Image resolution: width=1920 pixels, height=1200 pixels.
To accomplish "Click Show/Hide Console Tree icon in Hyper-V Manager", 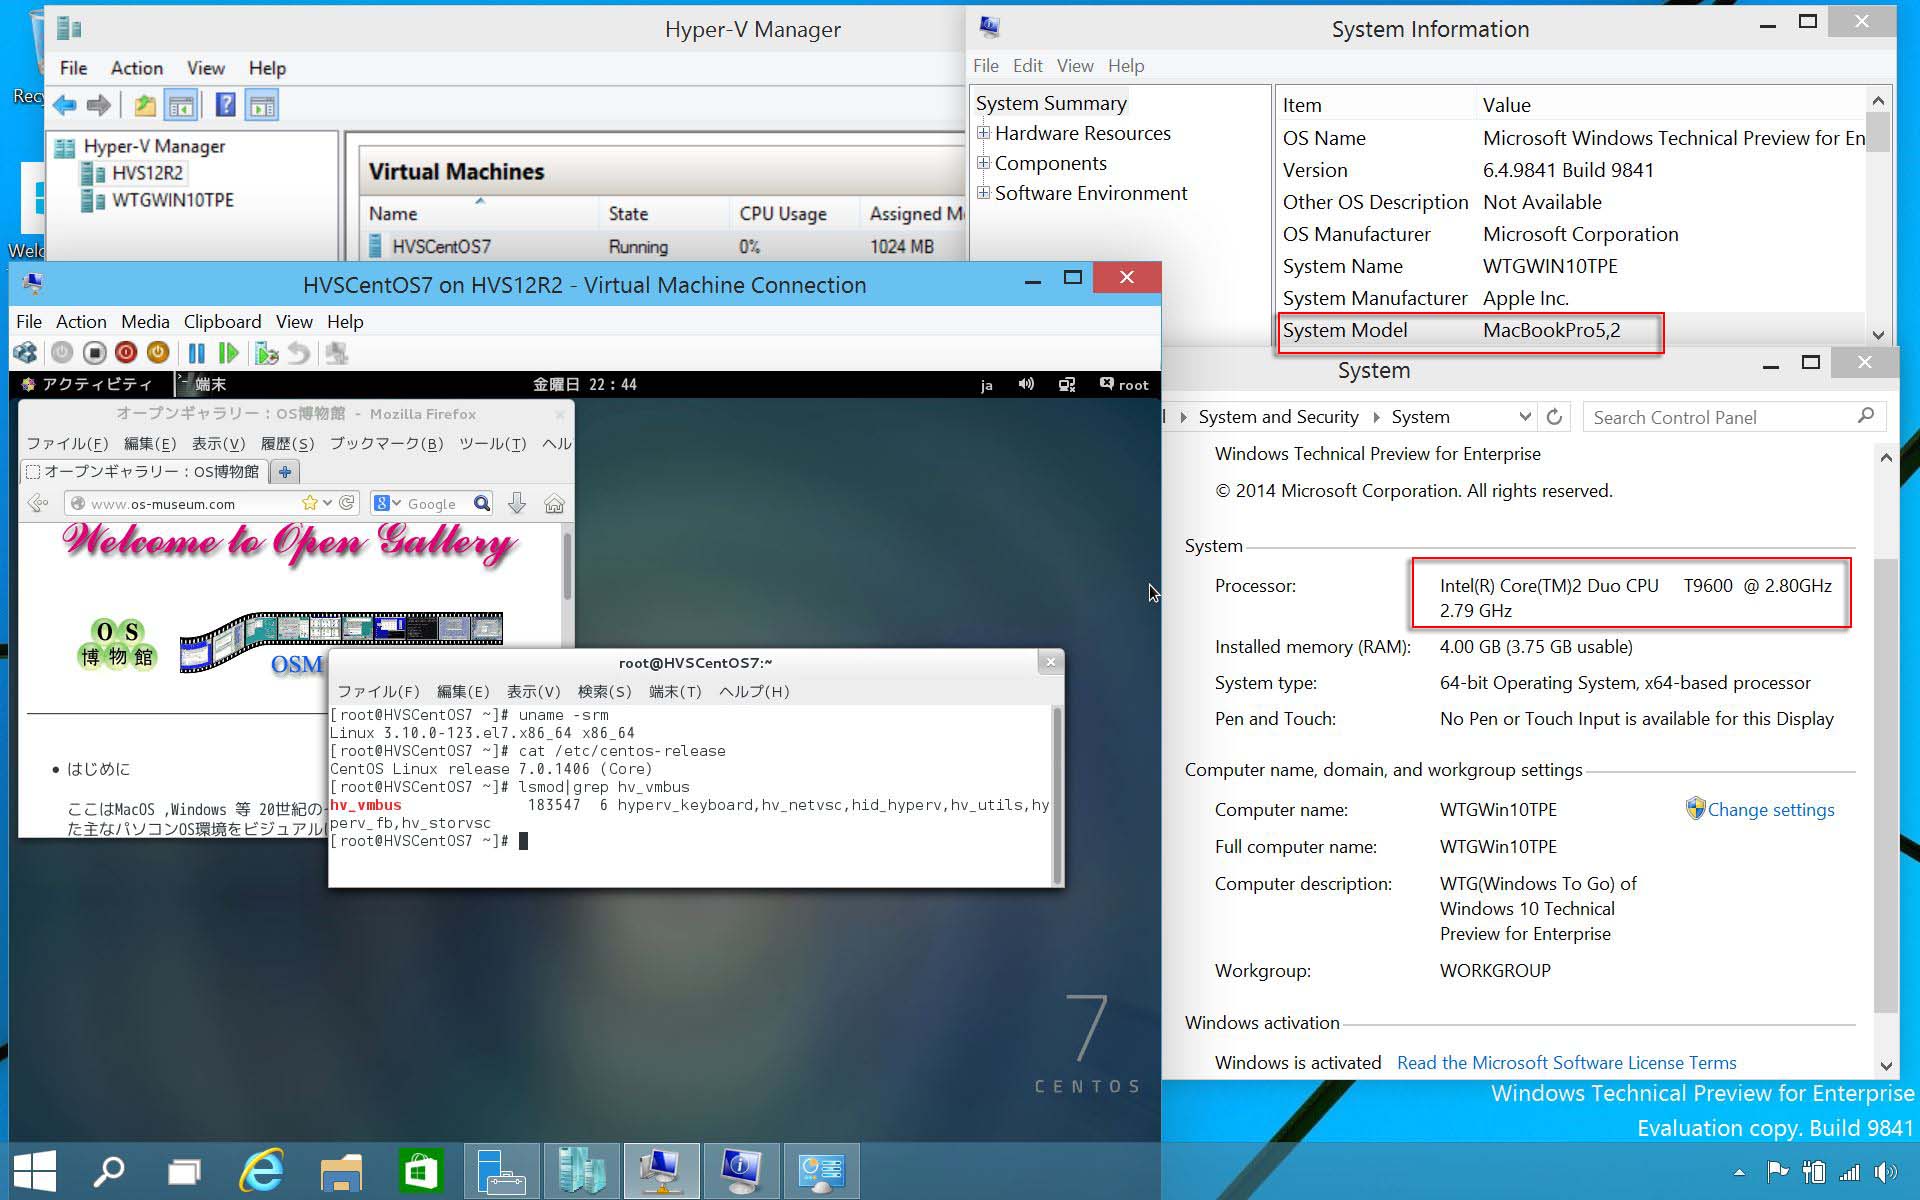I will pos(181,105).
